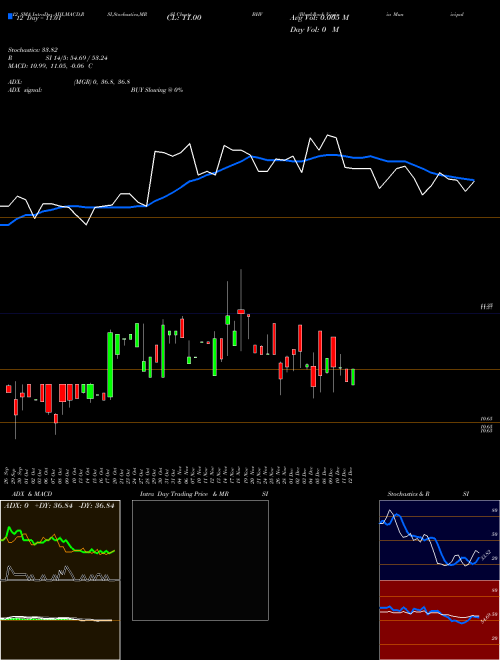Click the blue 12-day SMA legend square
Screen dimensions: 500x660
[10, 16]
